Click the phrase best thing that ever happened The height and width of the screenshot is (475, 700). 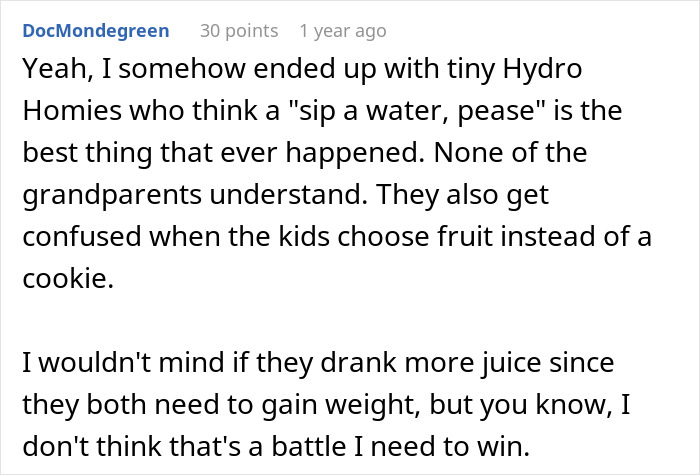223,153
